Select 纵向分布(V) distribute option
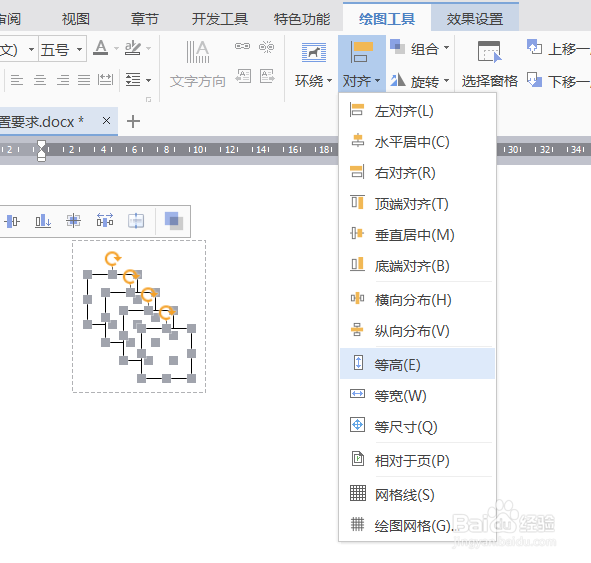This screenshot has width=591, height=563. coord(417,331)
